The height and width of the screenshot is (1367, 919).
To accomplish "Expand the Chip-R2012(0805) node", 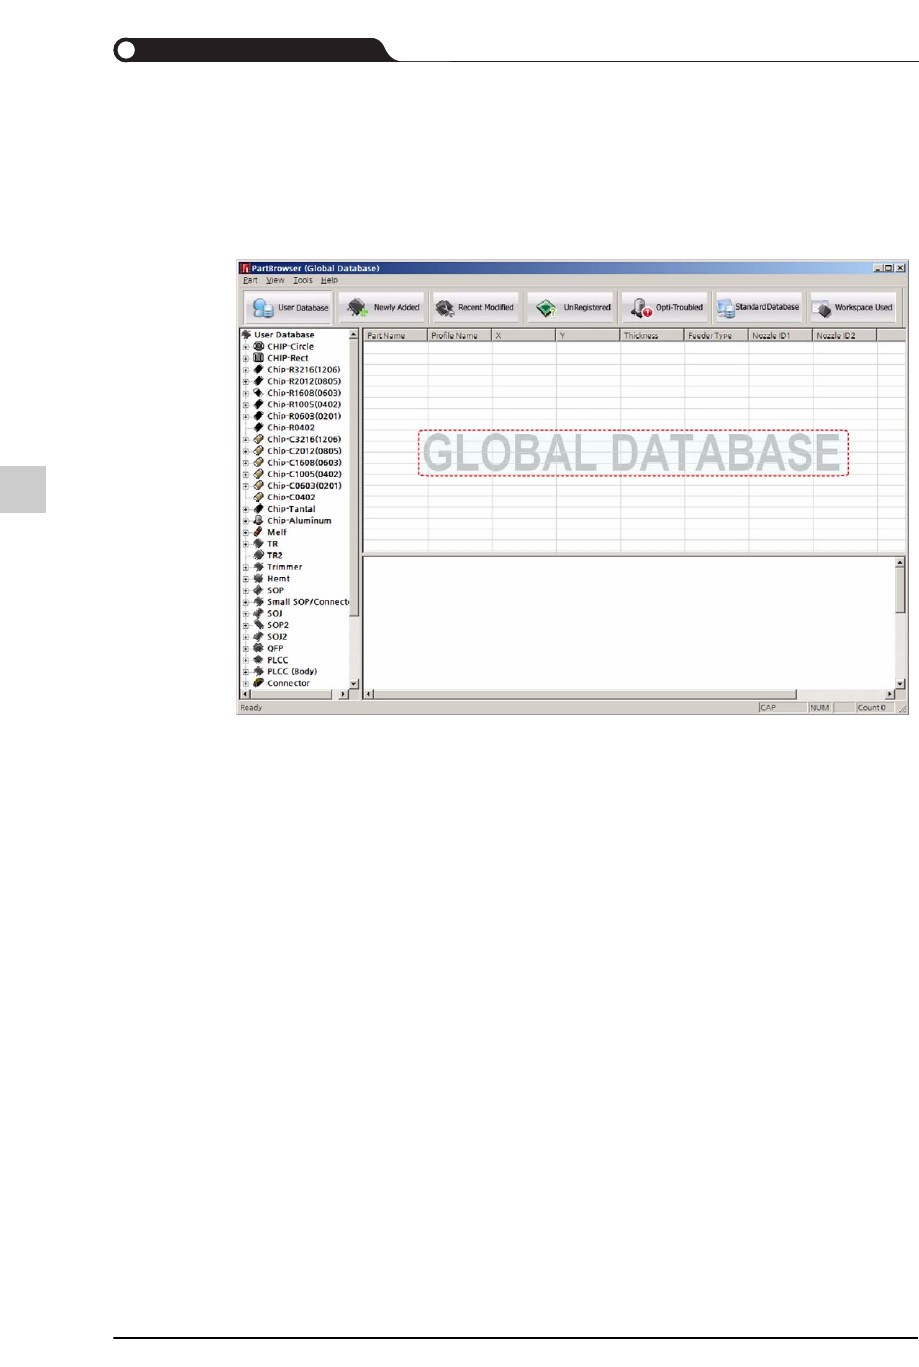I will pyautogui.click(x=246, y=381).
